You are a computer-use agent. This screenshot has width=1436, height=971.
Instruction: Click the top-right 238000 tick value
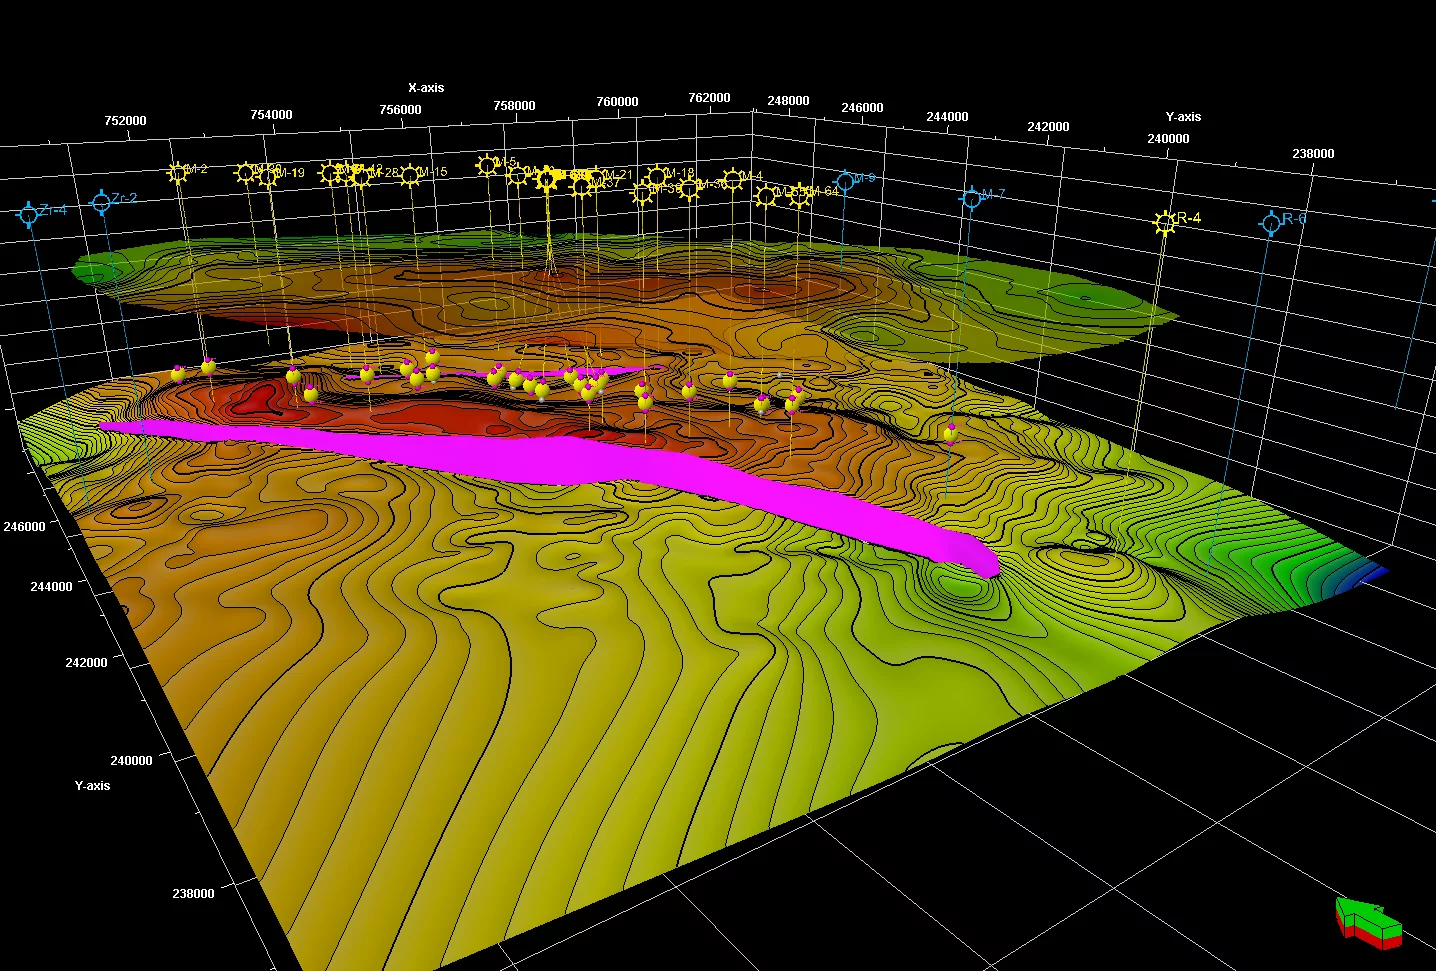(1313, 154)
